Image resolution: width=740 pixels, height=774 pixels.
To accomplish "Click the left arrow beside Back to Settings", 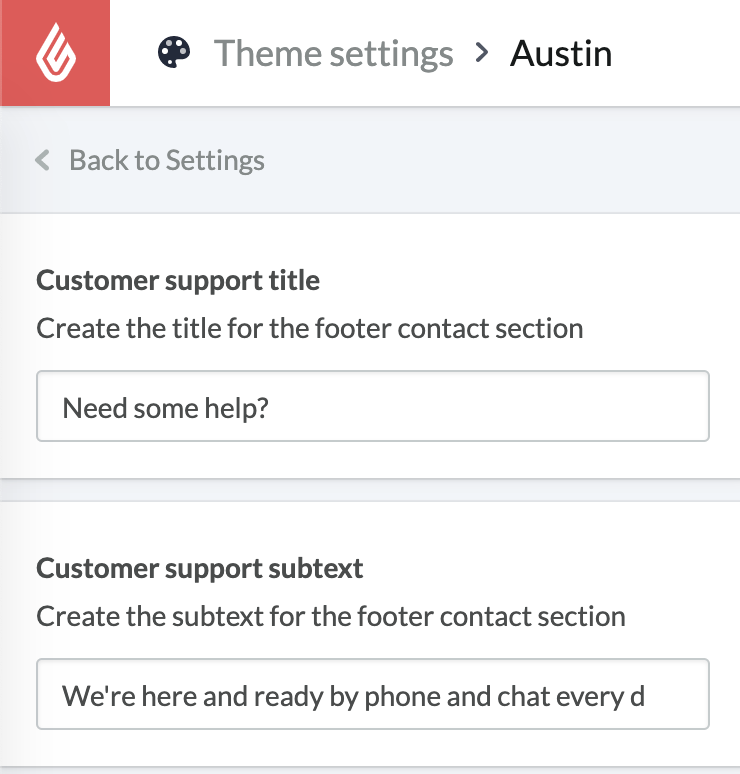I will click(x=42, y=160).
